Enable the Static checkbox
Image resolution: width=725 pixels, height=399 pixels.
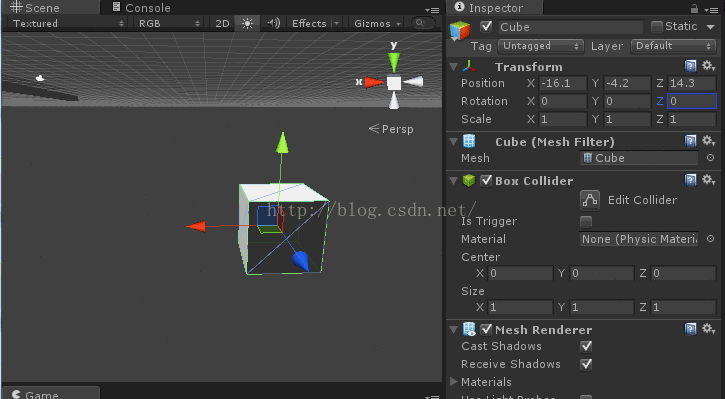657,27
